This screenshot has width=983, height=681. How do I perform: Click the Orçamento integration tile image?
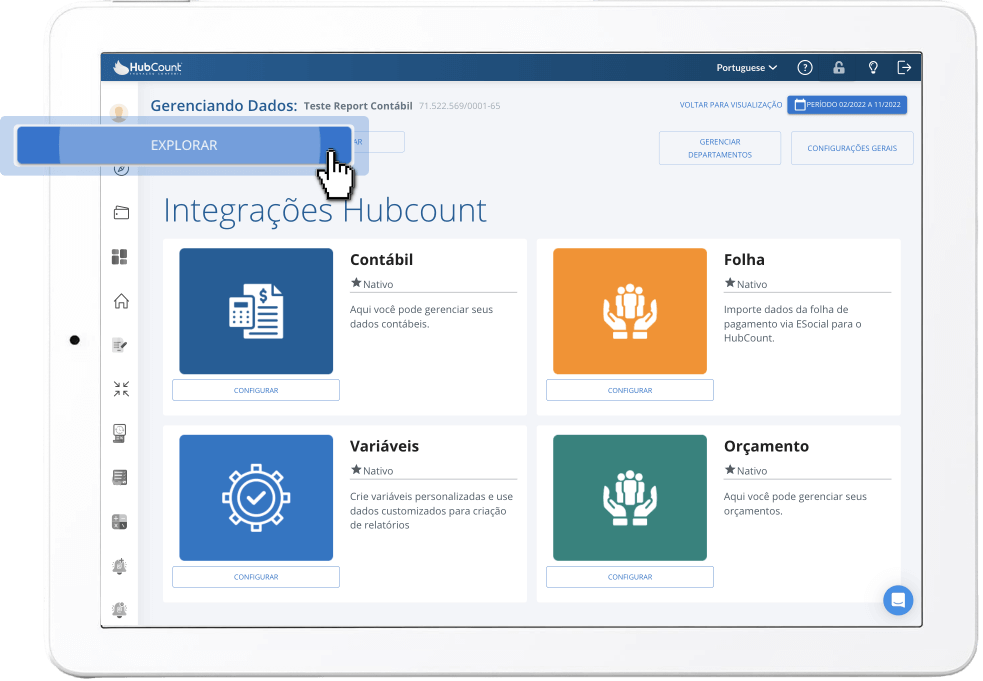click(x=630, y=498)
